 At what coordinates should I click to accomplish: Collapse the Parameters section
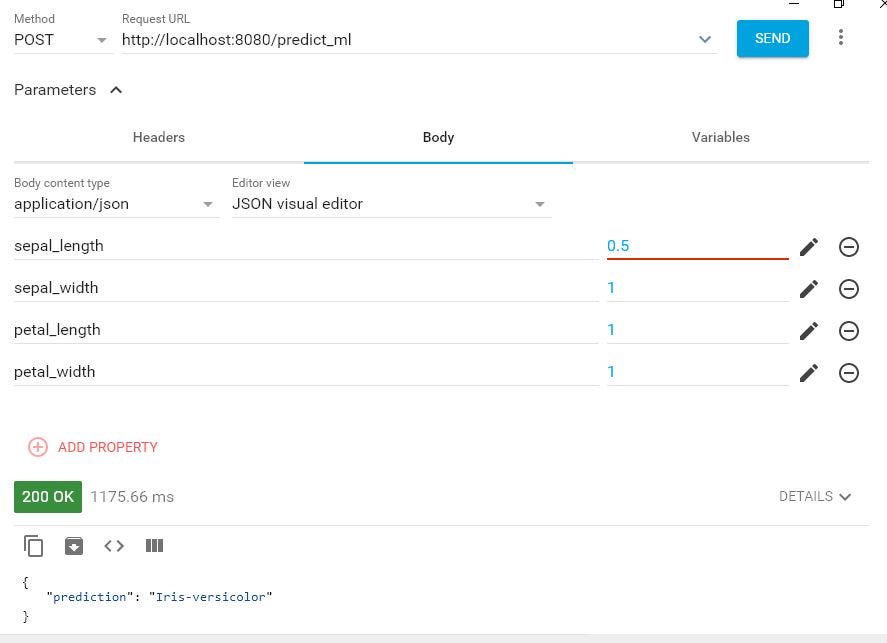(115, 89)
